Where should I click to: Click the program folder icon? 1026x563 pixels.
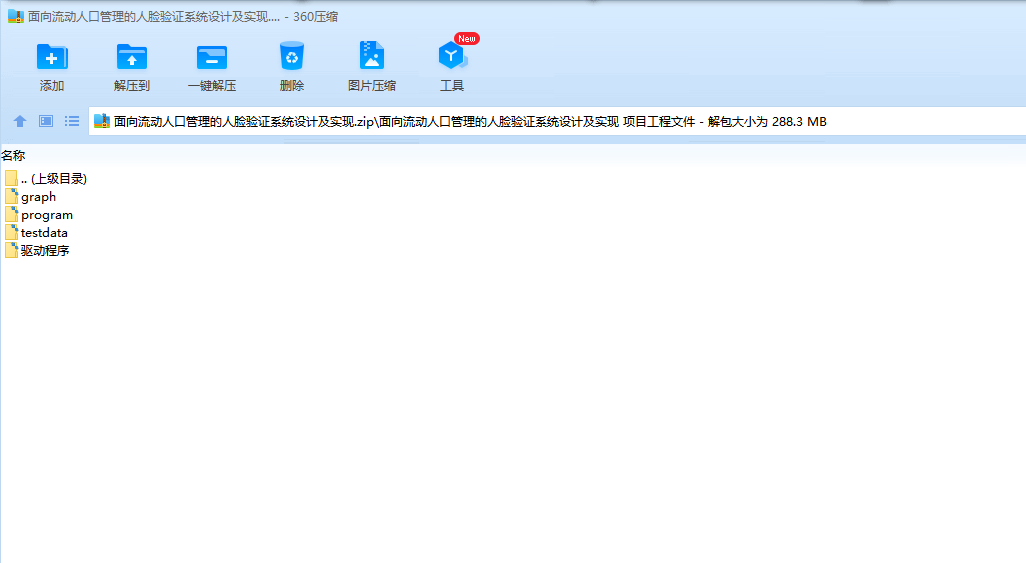pos(11,214)
